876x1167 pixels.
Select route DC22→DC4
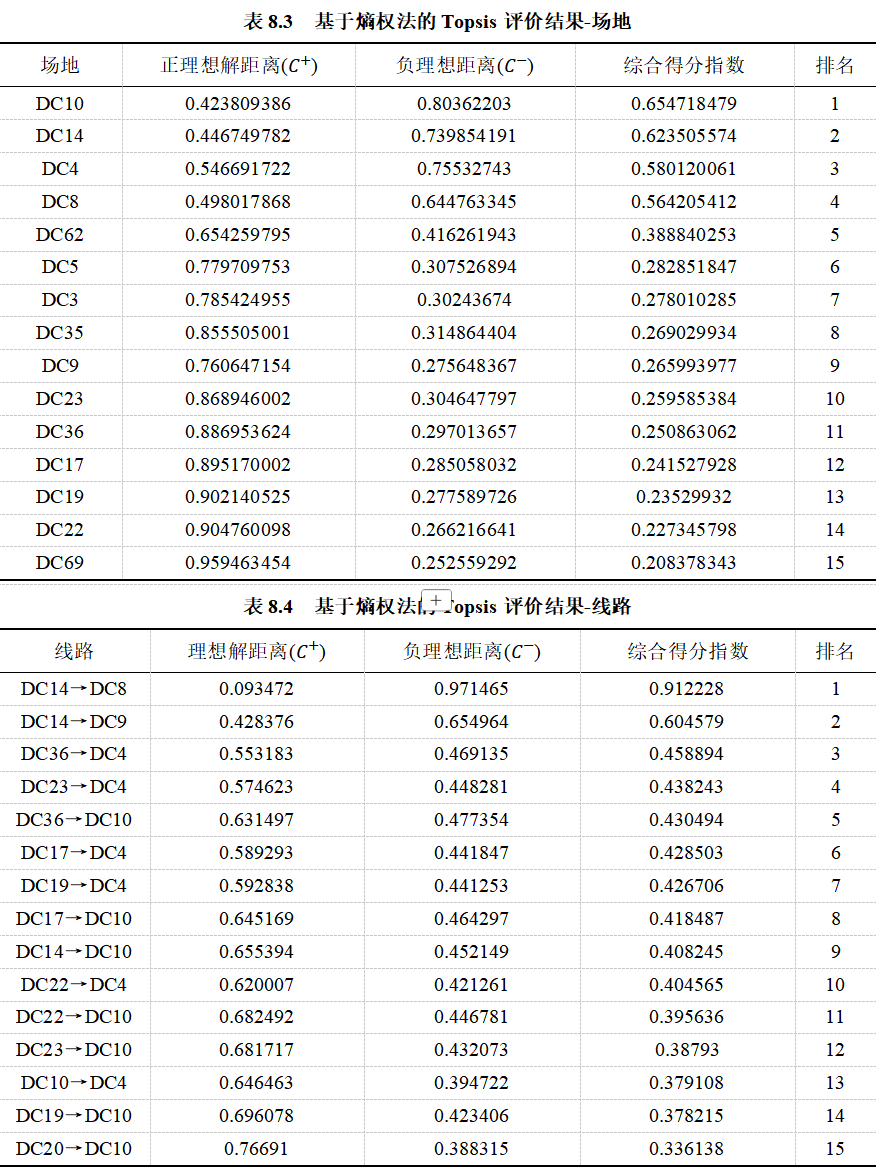coord(74,985)
